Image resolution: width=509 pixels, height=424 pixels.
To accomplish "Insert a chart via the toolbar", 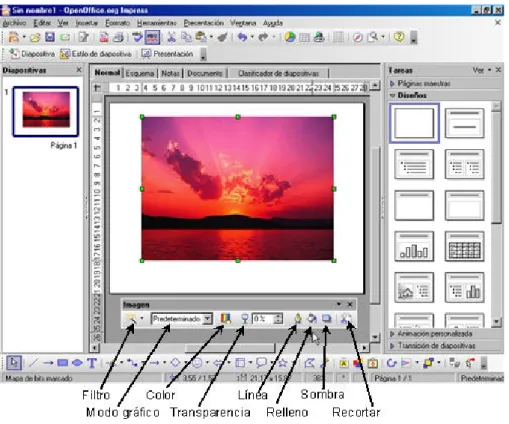I will click(290, 37).
